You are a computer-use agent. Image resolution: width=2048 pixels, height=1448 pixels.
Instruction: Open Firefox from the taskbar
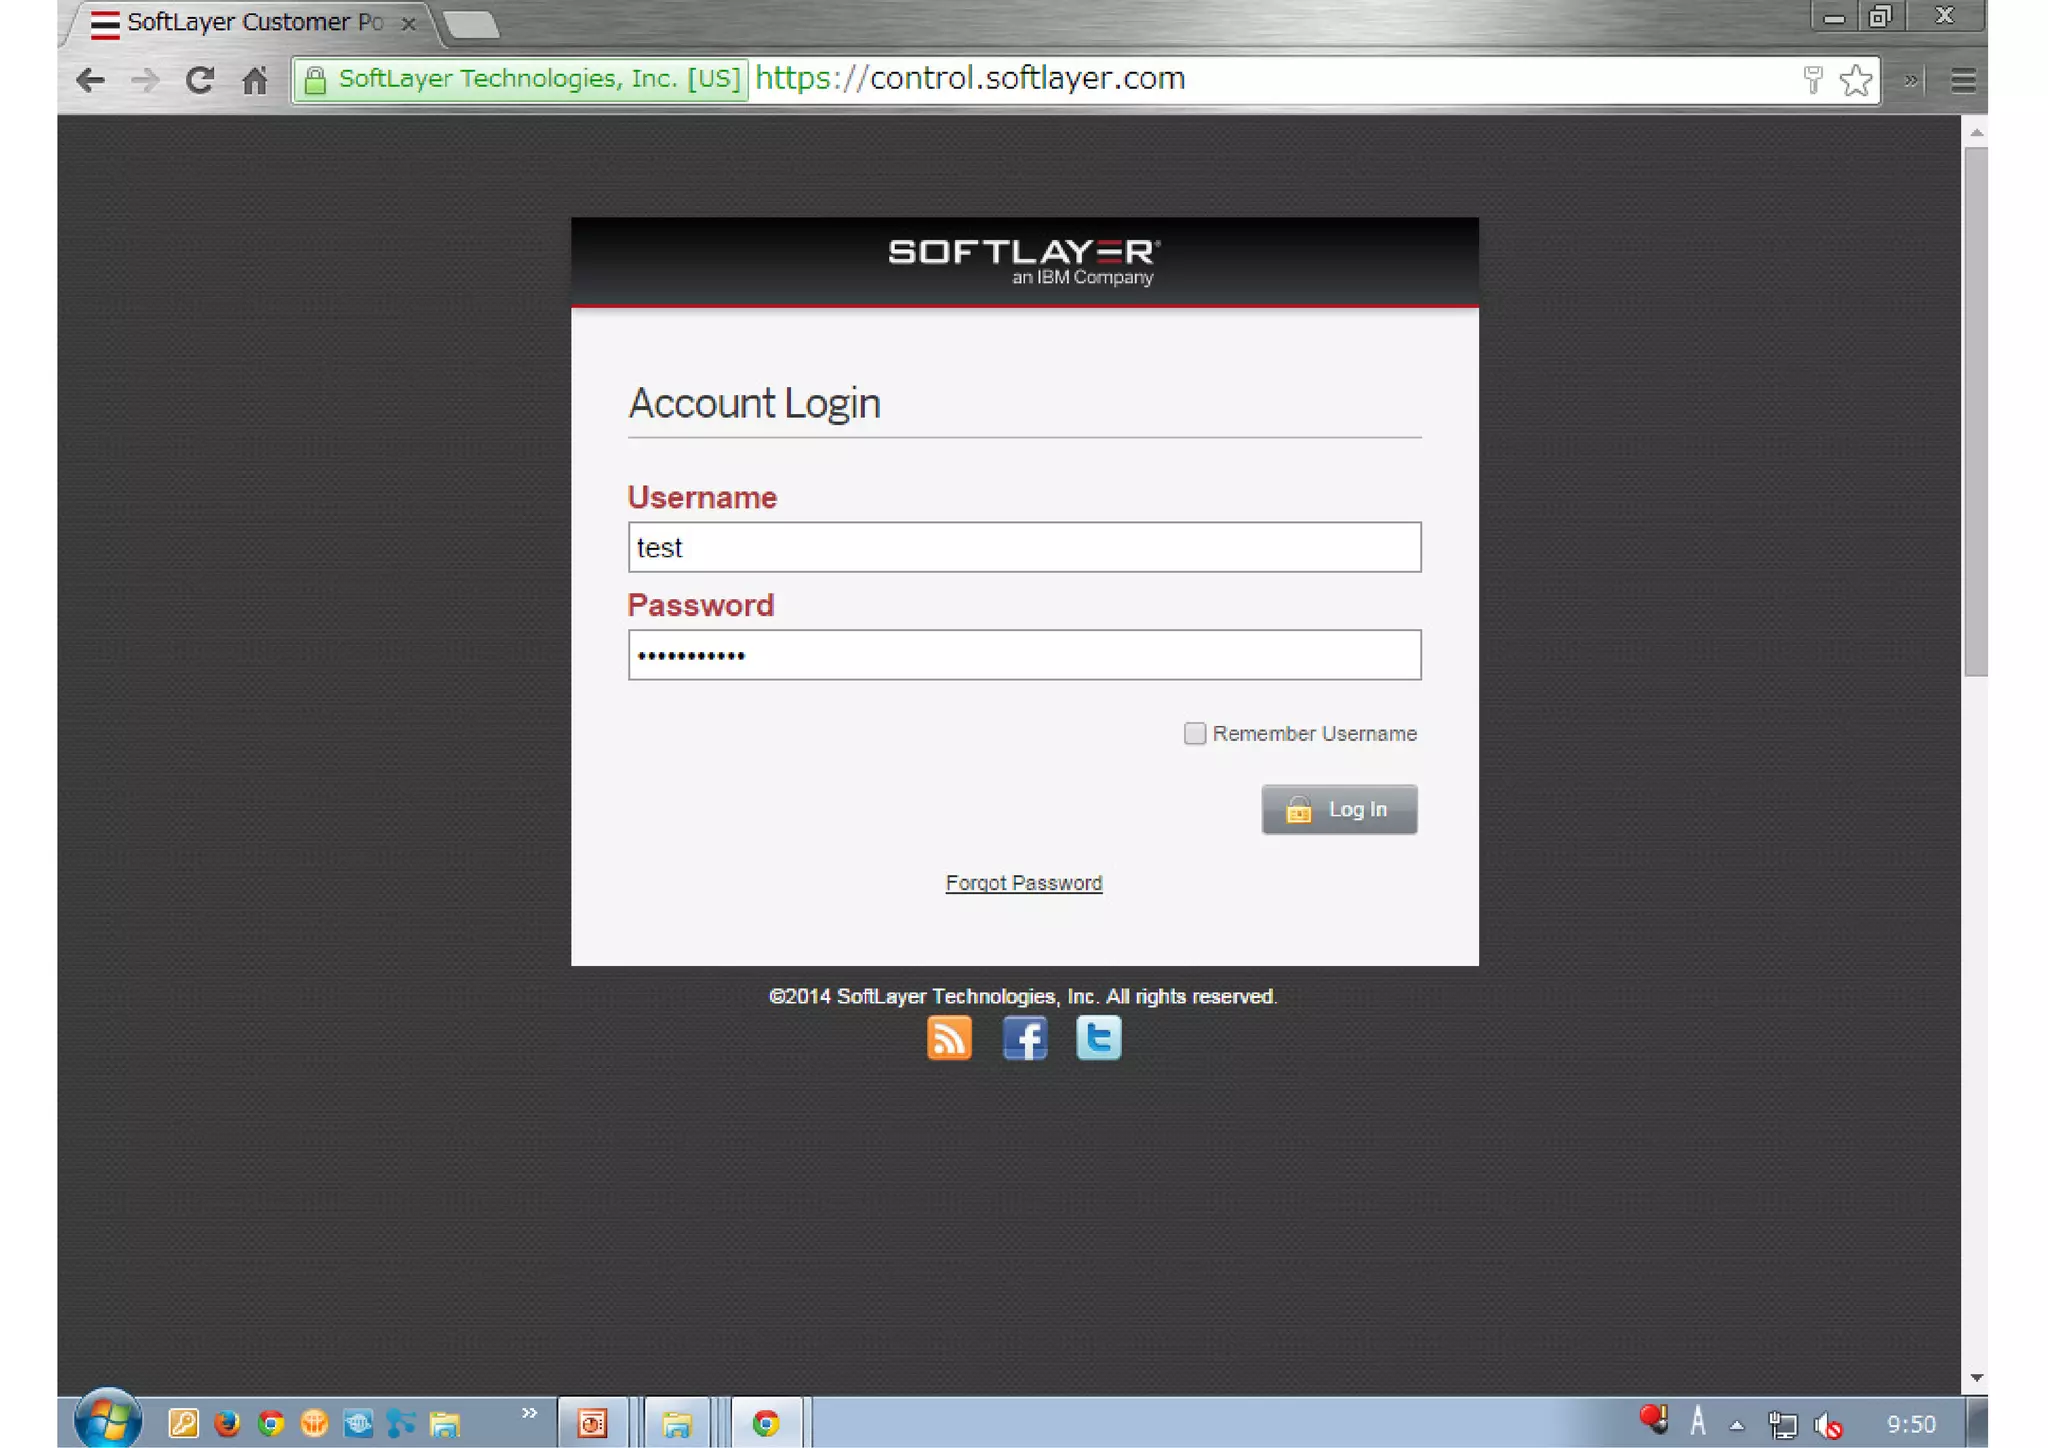tap(227, 1423)
